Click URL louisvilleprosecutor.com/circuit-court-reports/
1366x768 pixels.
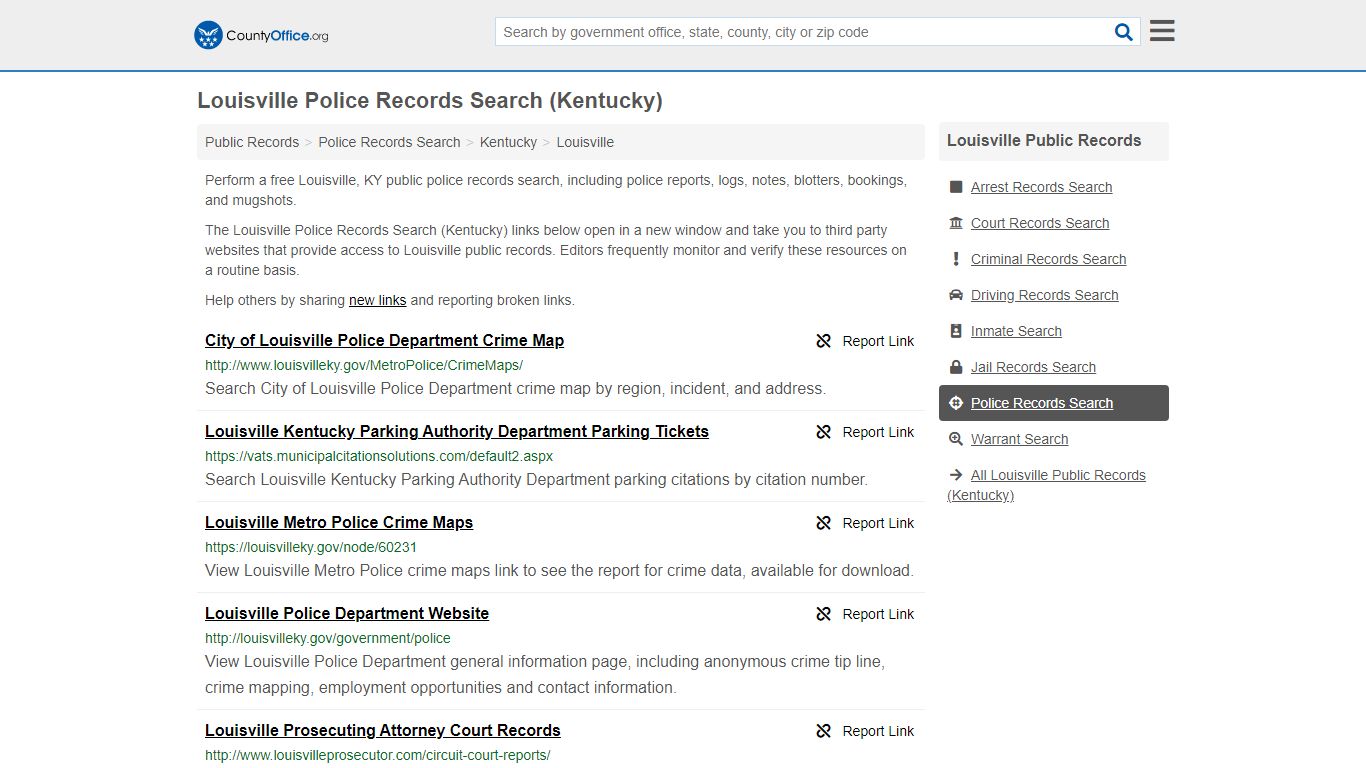coord(378,755)
